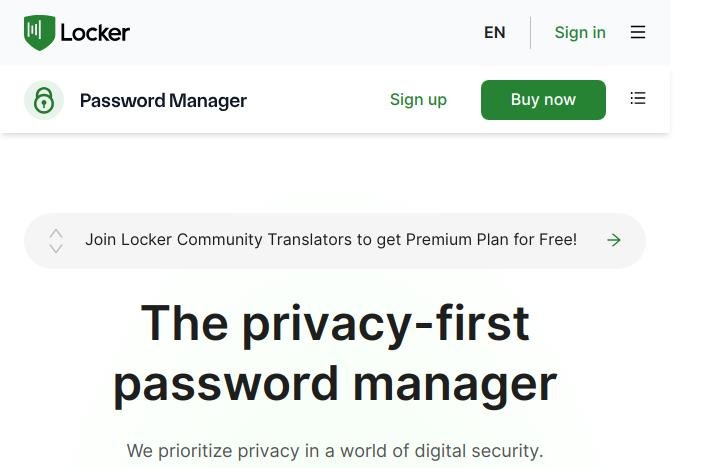The image size is (702, 468).
Task: Select the Password Manager title
Action: [x=163, y=100]
